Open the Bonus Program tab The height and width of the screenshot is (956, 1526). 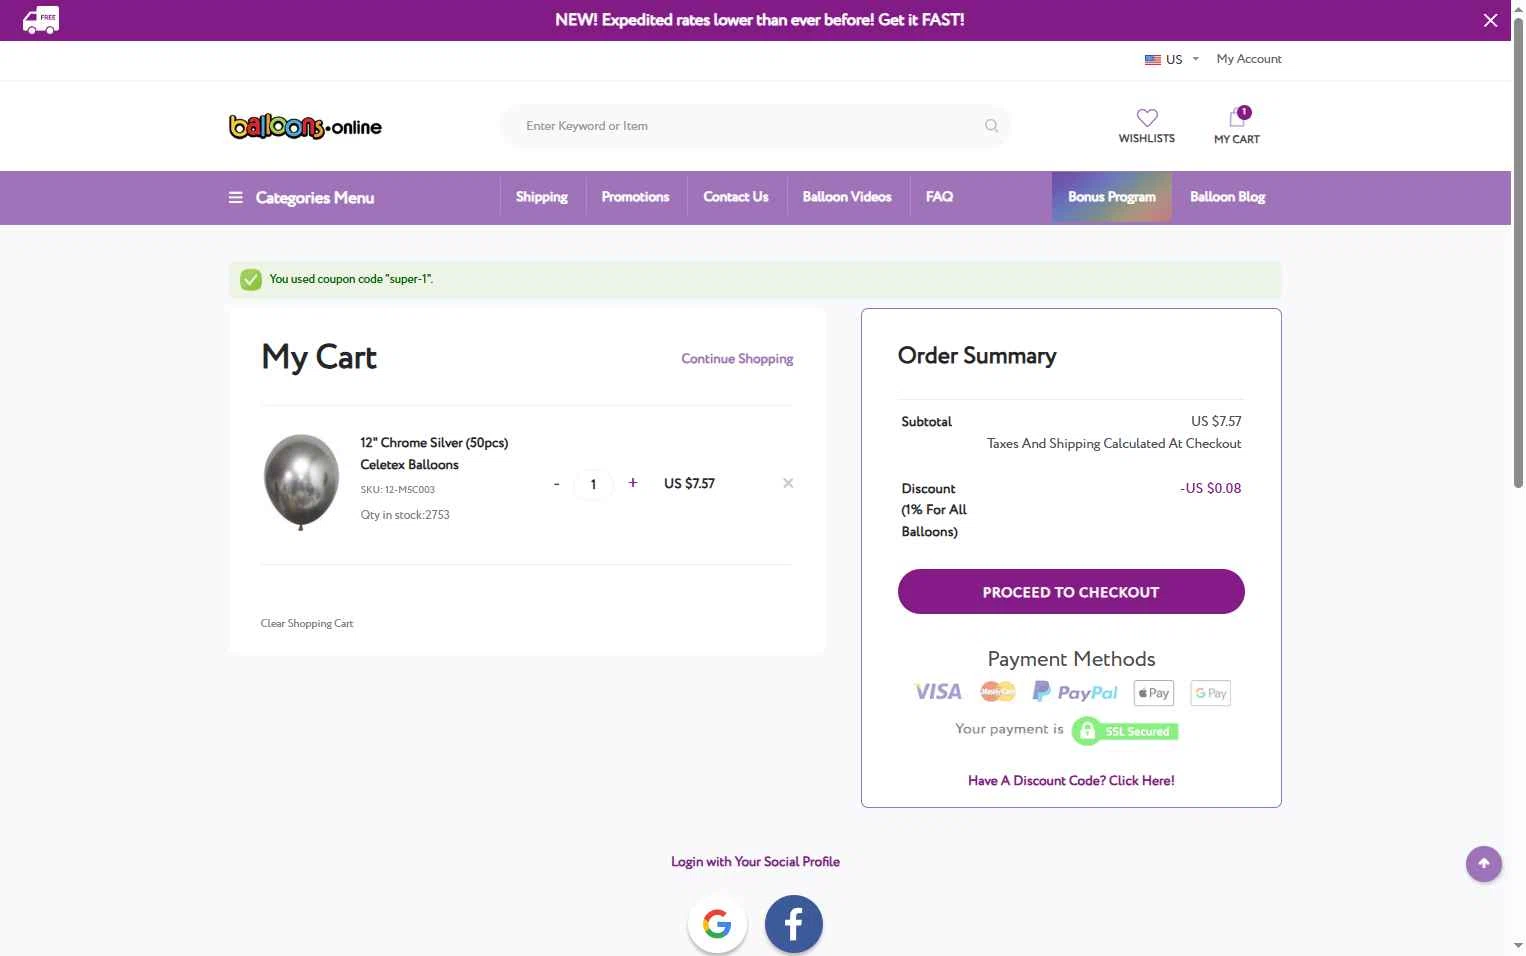(1112, 197)
